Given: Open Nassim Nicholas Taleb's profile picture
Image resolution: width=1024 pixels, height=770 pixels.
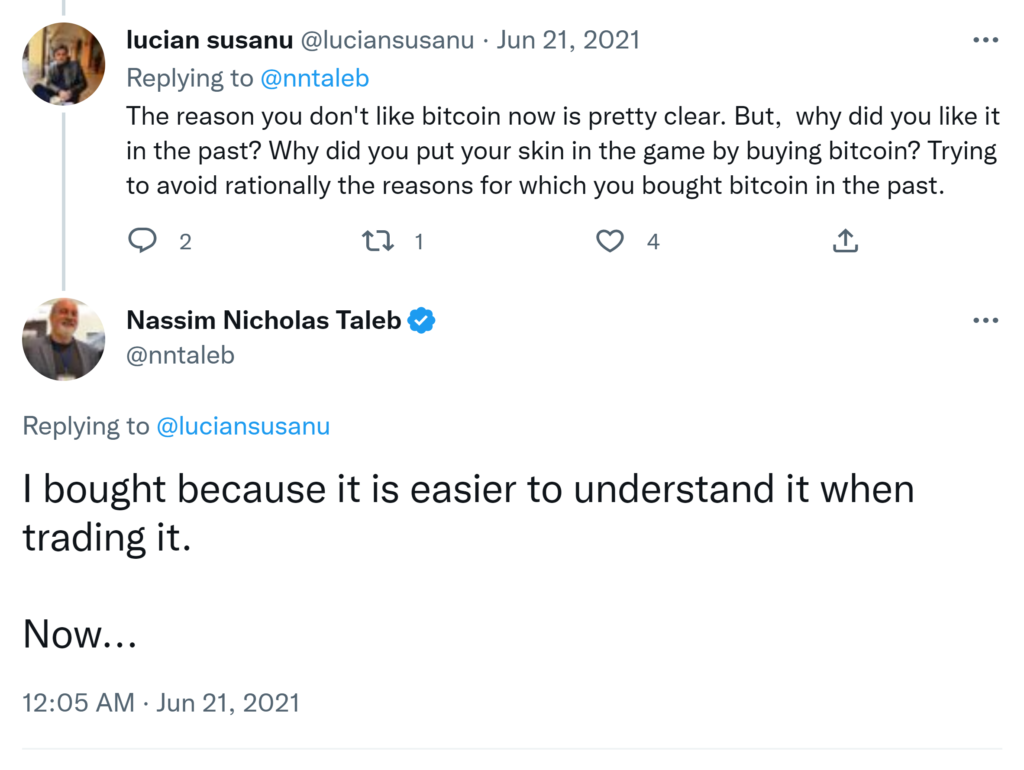Looking at the screenshot, I should (64, 339).
